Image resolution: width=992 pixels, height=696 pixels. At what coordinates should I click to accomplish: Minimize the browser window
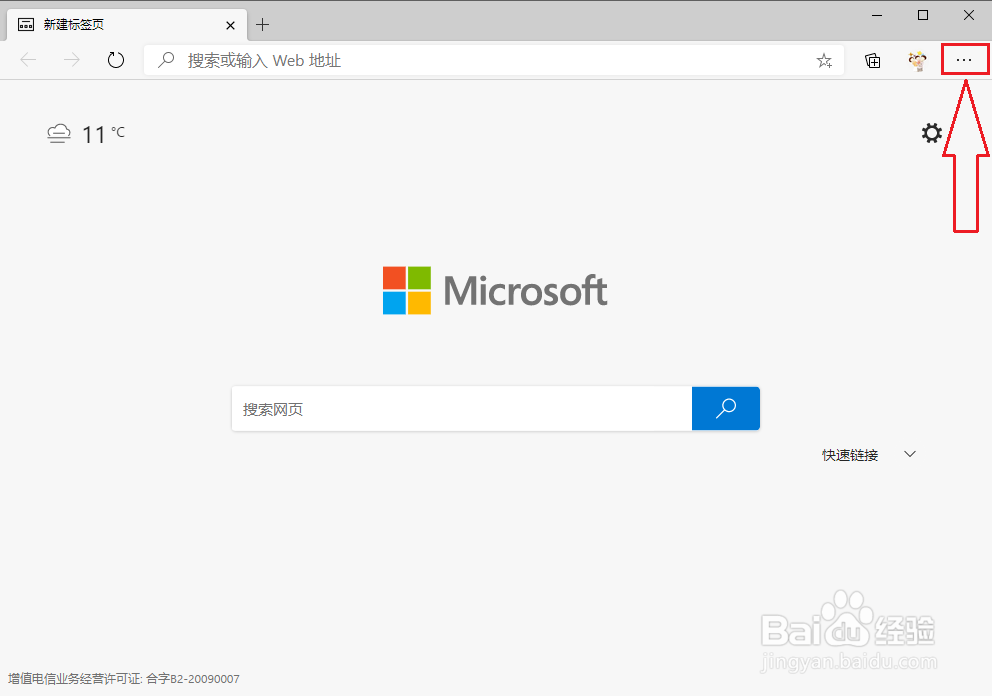point(877,15)
